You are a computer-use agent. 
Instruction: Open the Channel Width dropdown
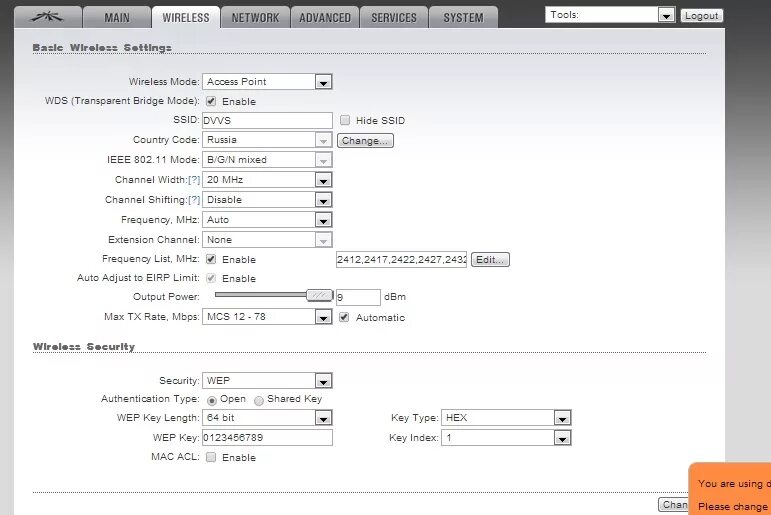point(267,180)
